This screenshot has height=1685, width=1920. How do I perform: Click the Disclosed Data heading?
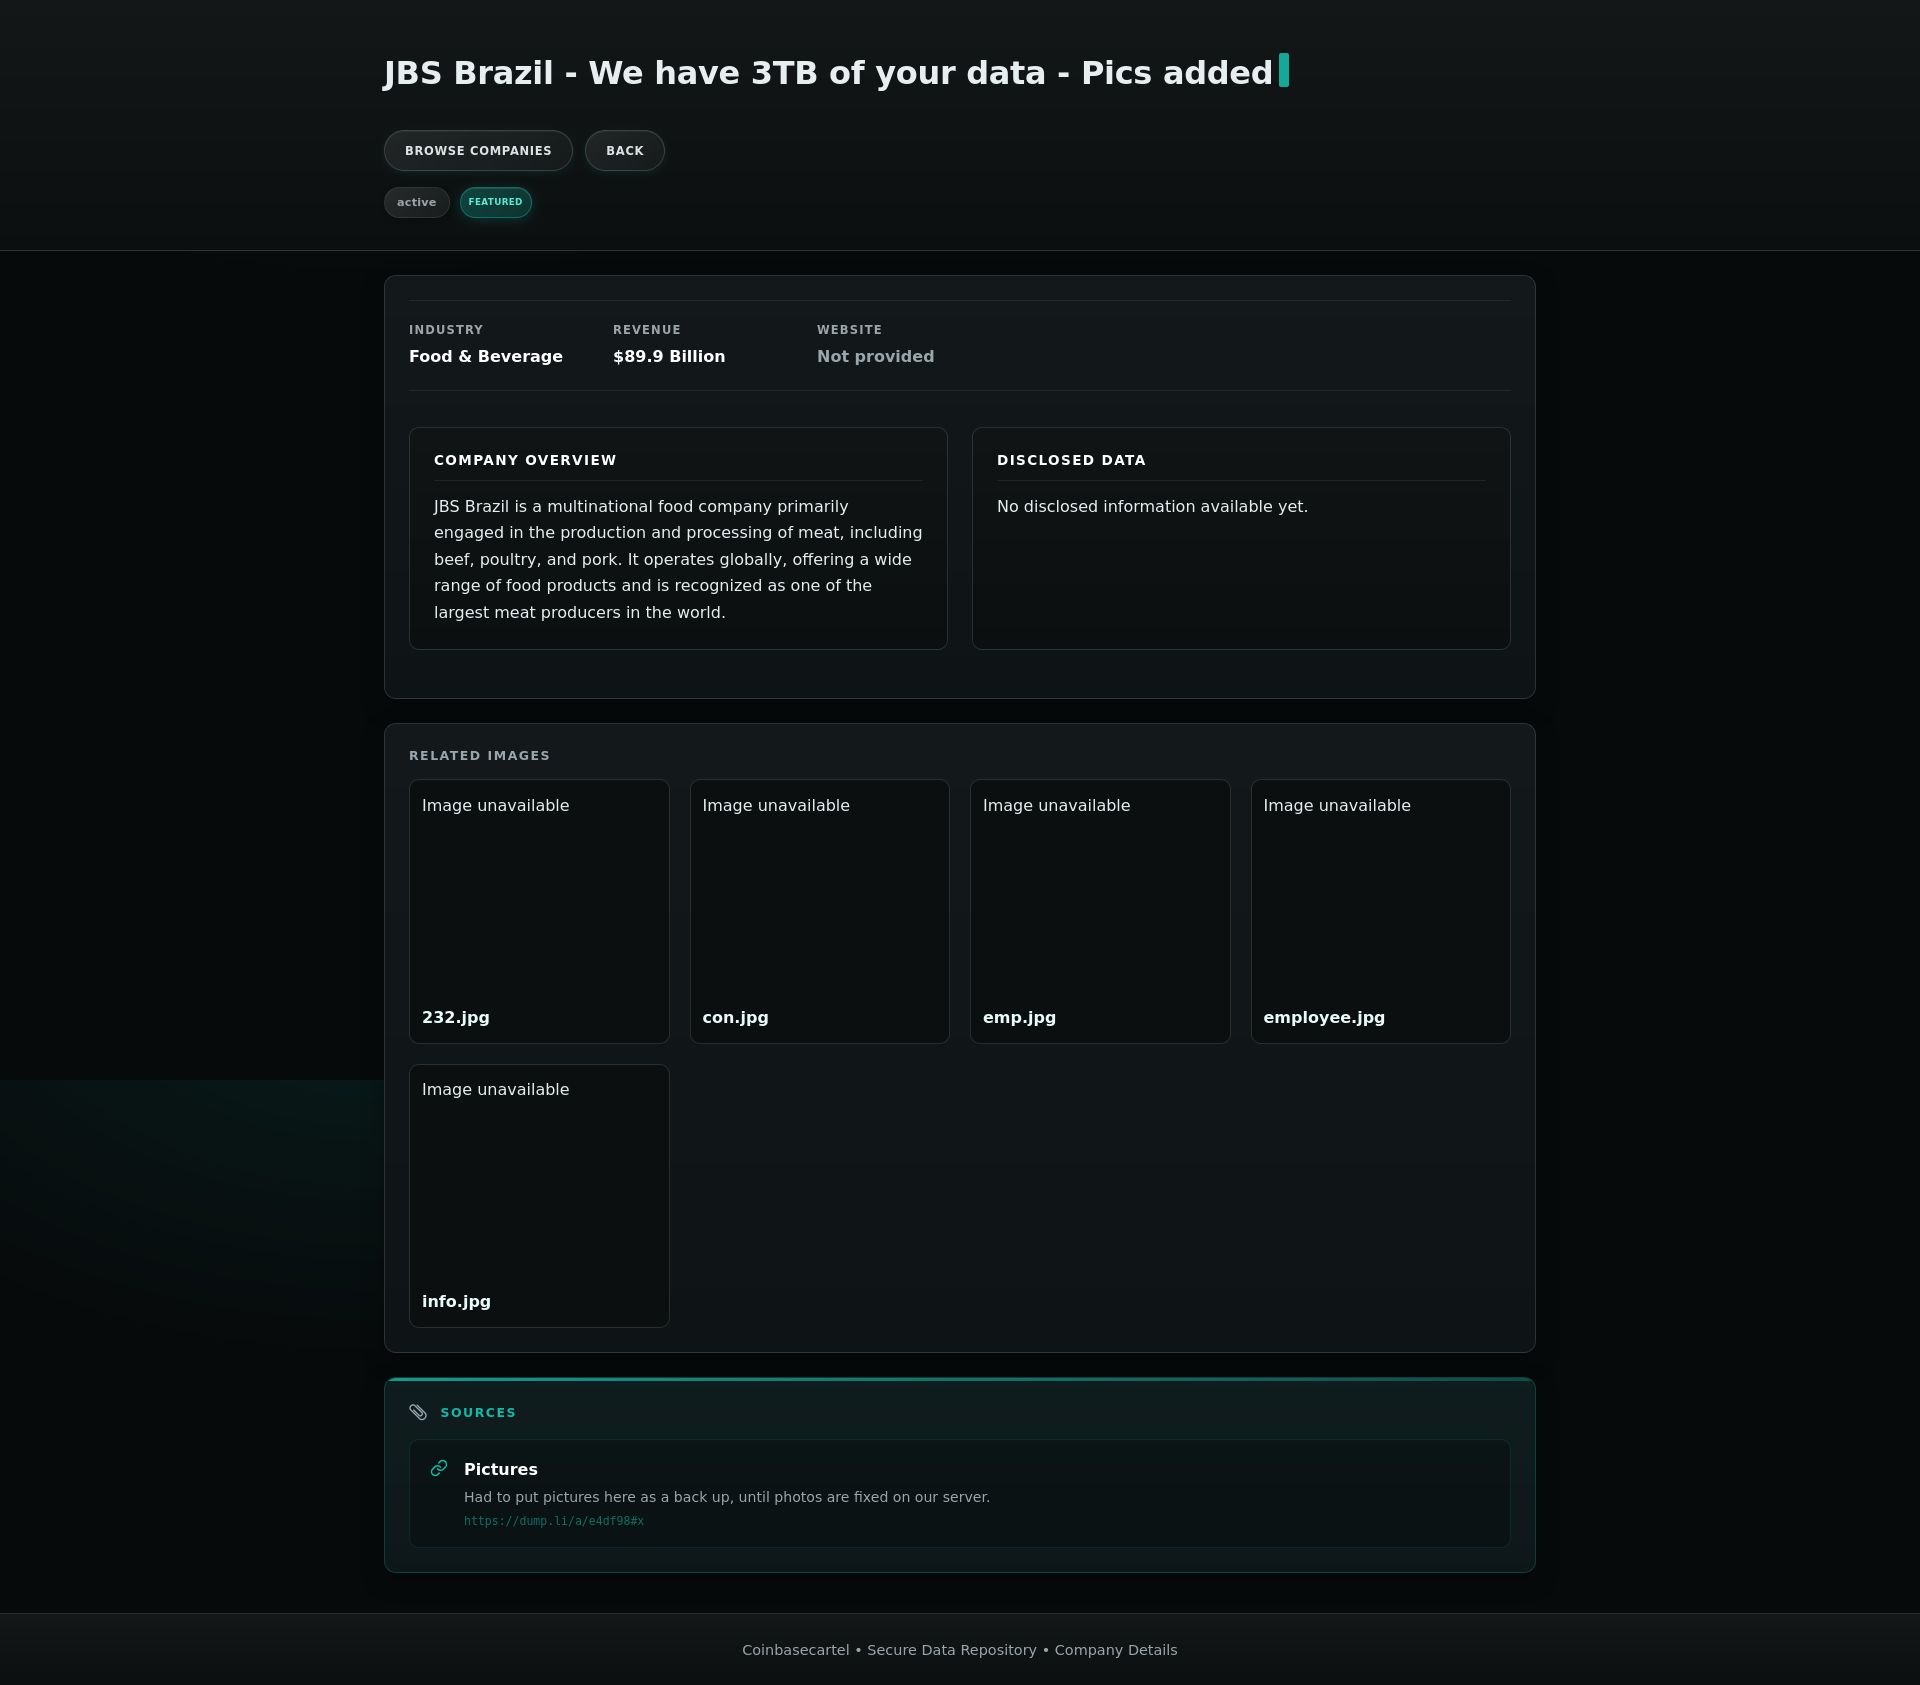point(1071,460)
